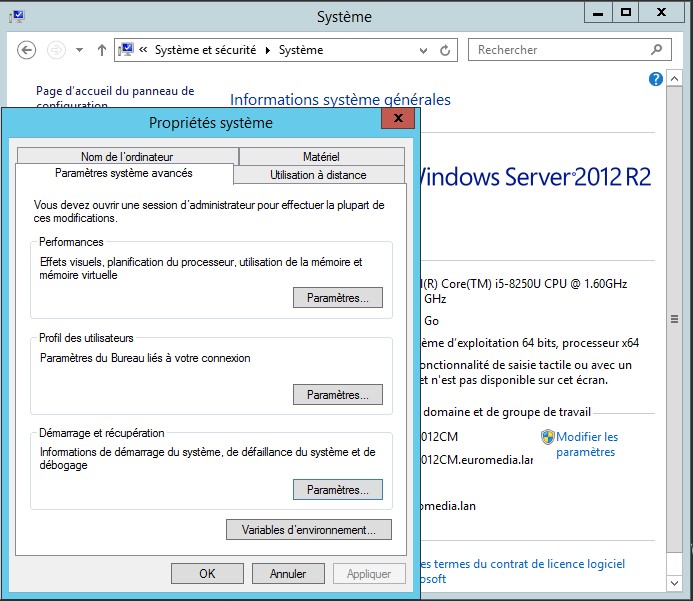Open Modifier les paramètres link

coord(586,444)
